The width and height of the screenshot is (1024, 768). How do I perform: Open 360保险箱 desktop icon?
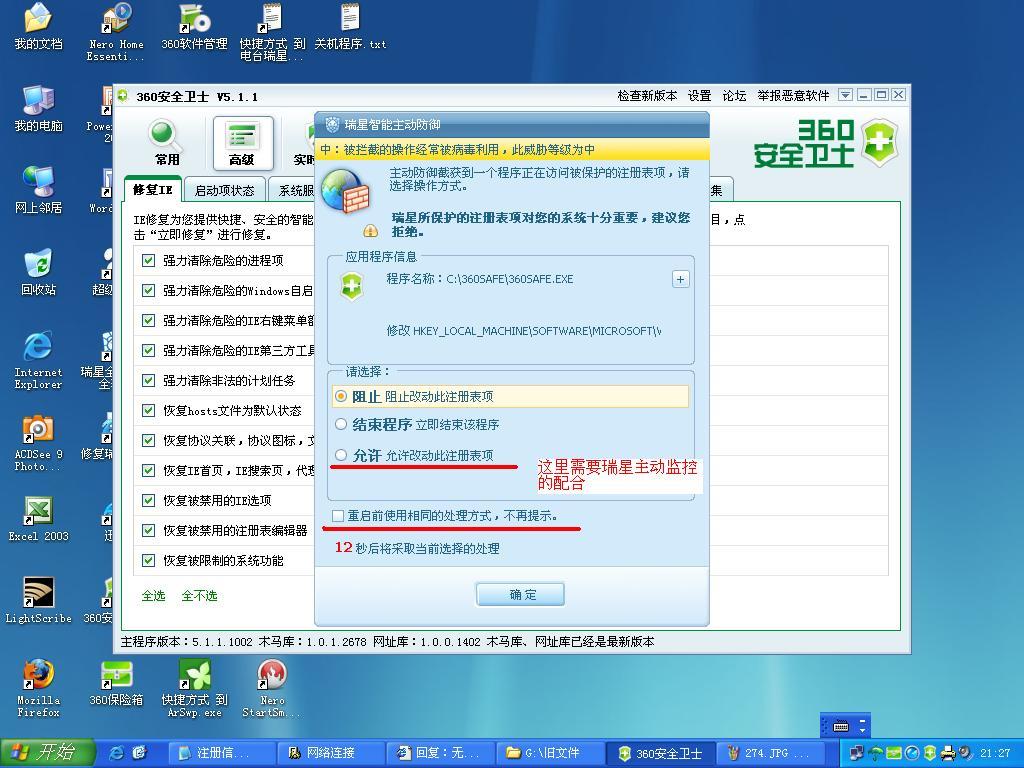click(x=116, y=683)
